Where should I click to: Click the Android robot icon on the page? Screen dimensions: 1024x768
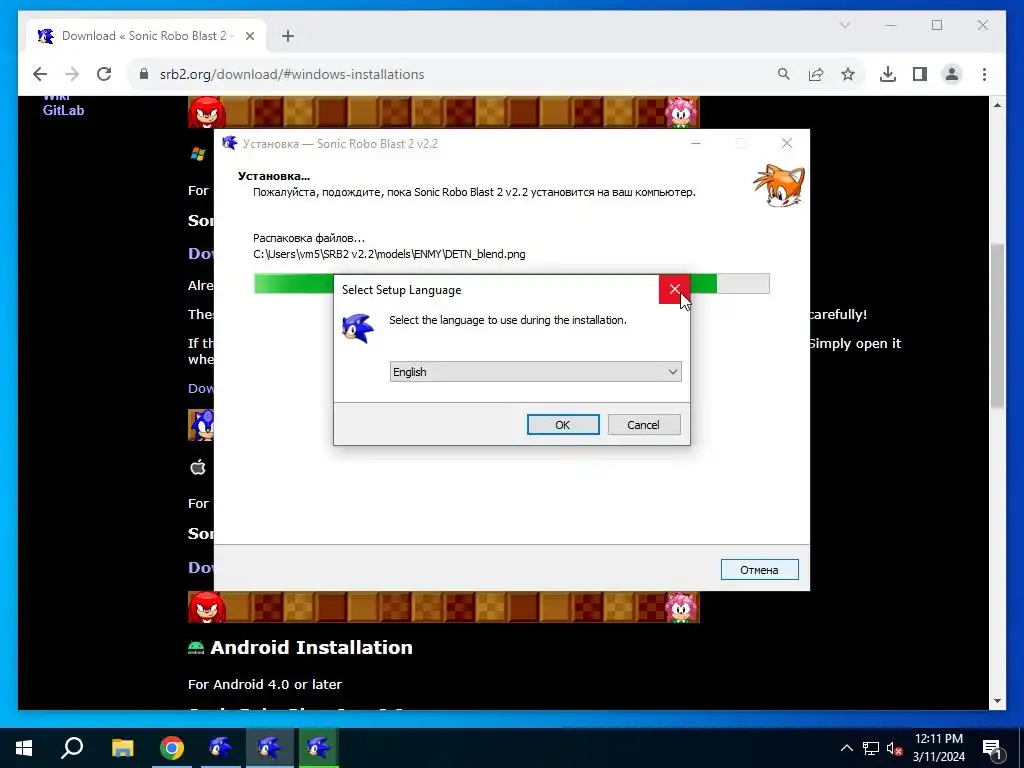(x=196, y=648)
